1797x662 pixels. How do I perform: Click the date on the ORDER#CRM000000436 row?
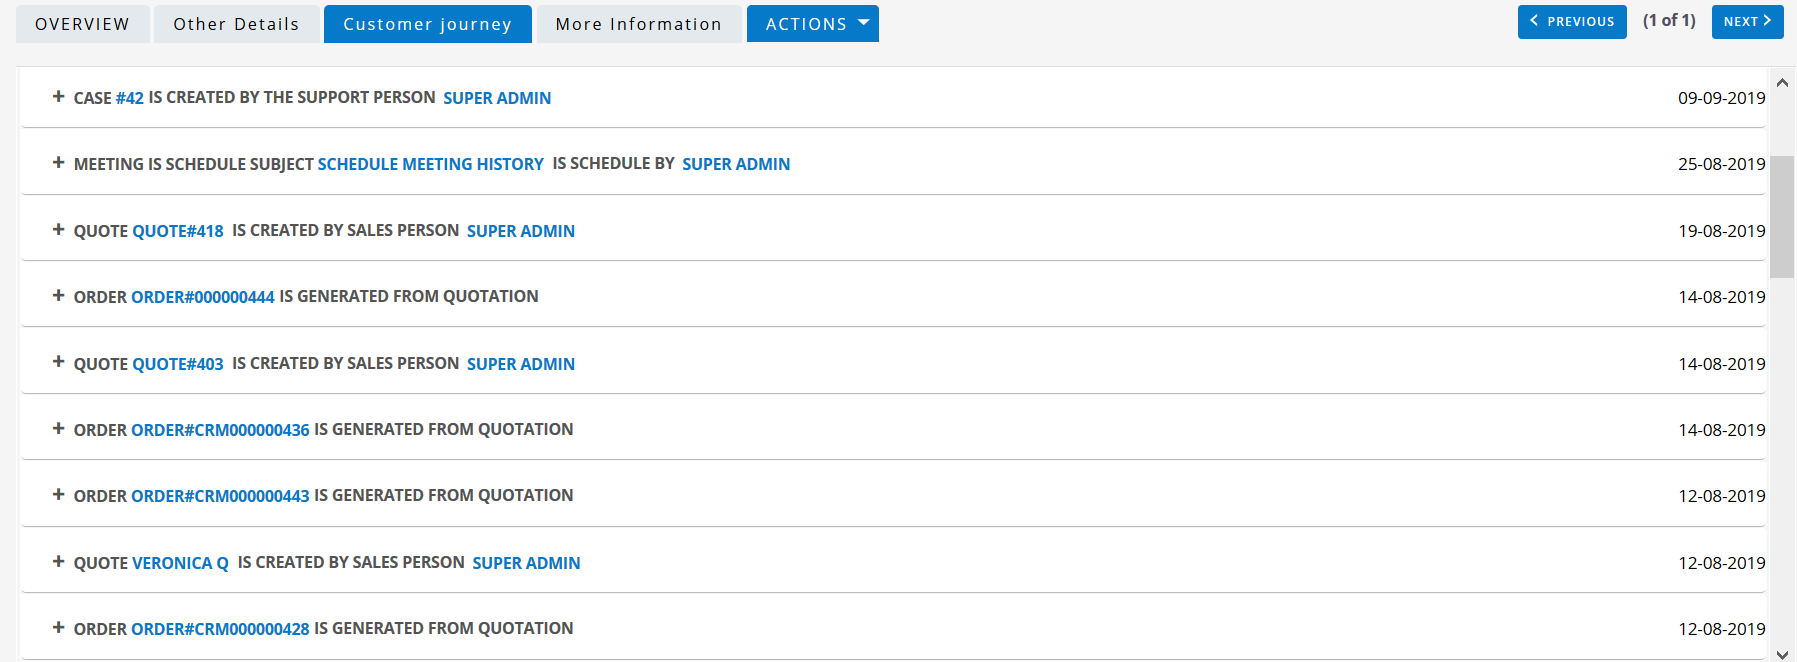(1722, 430)
